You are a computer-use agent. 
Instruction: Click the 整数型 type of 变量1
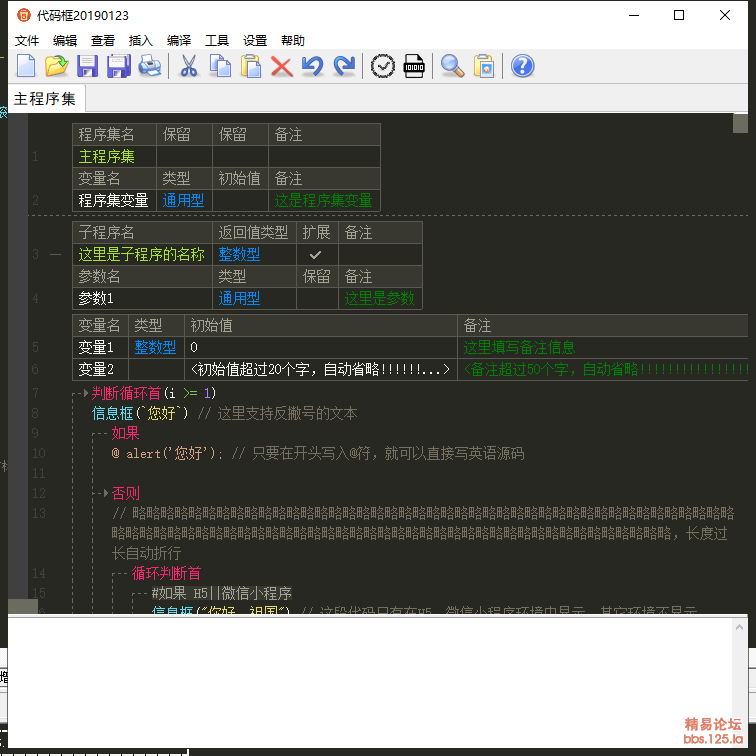[x=156, y=347]
